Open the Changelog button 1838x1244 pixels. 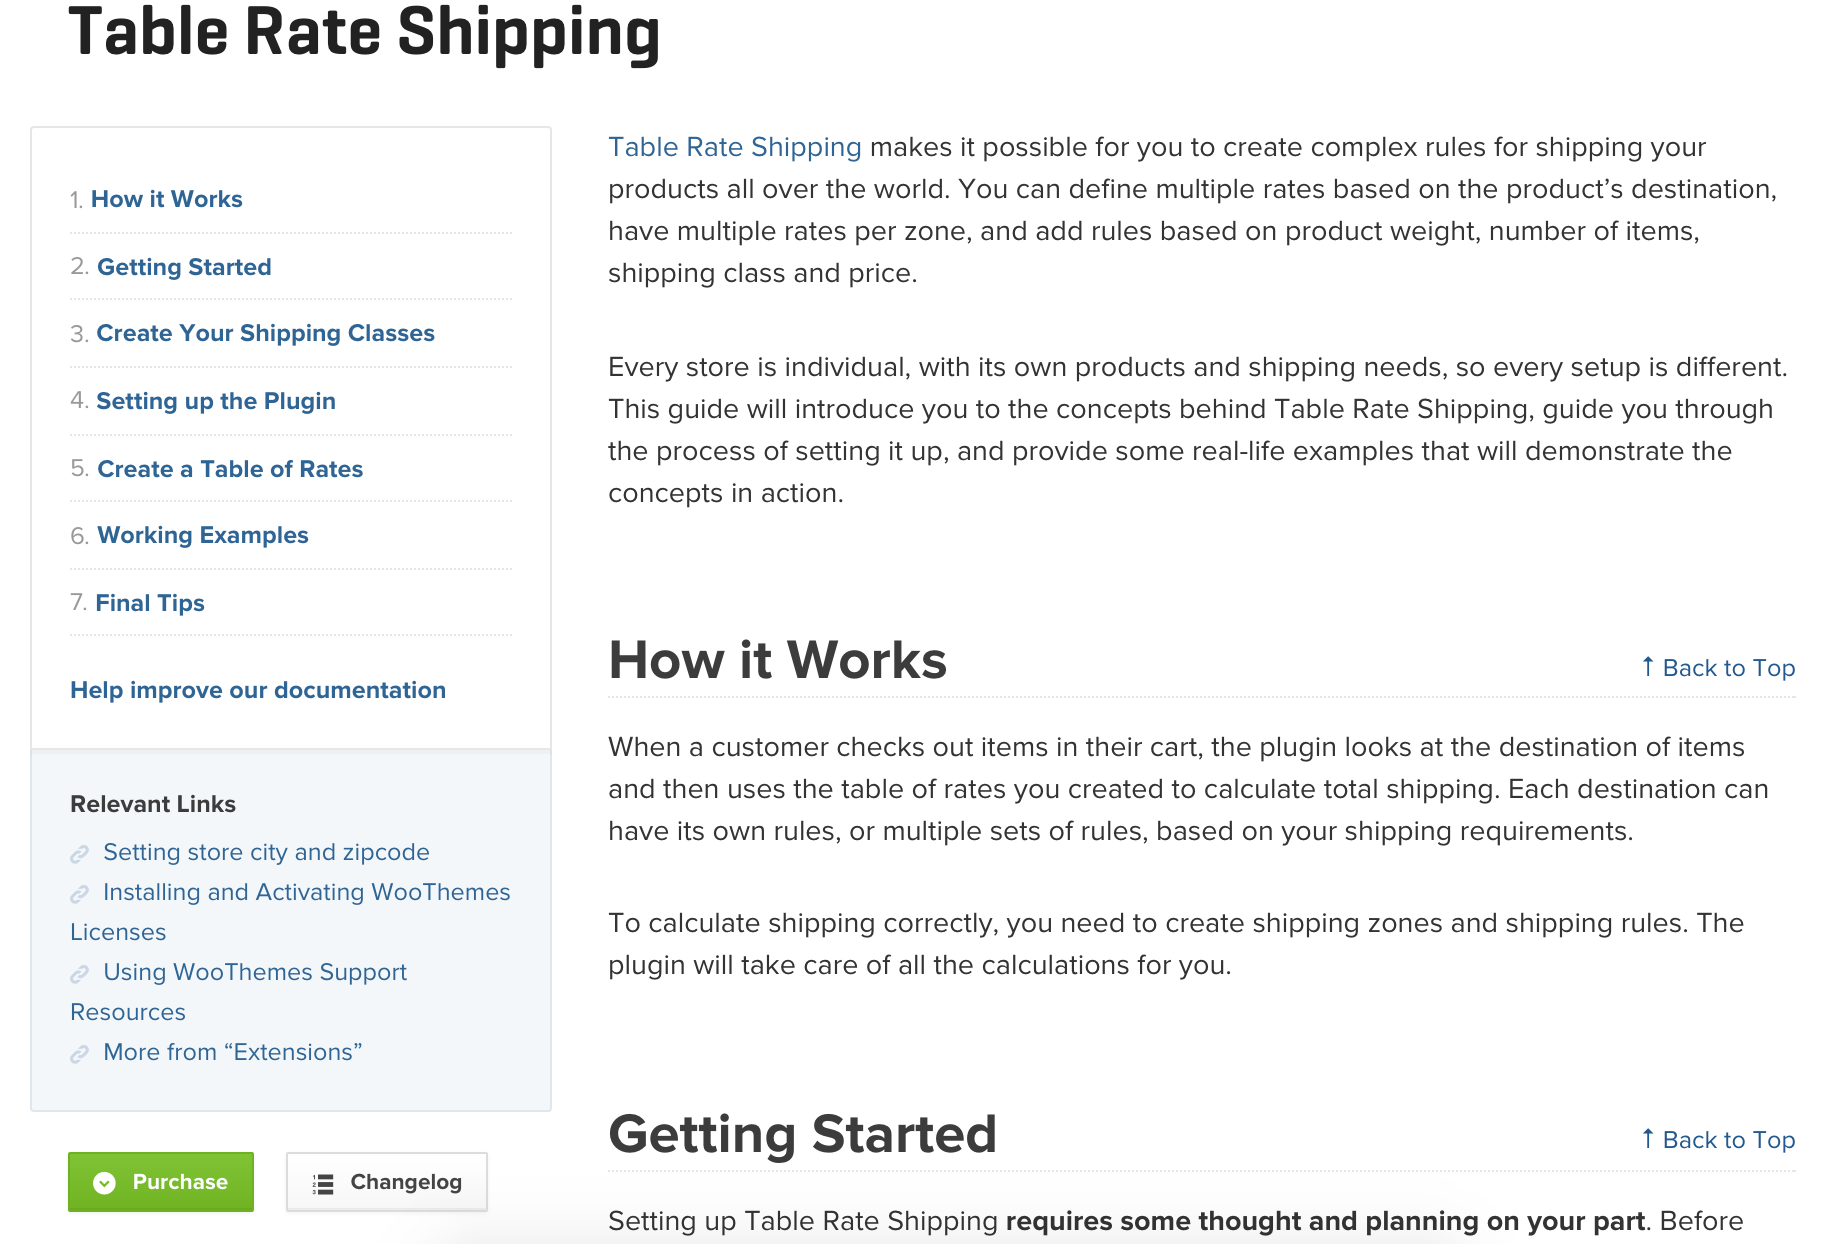(x=387, y=1182)
